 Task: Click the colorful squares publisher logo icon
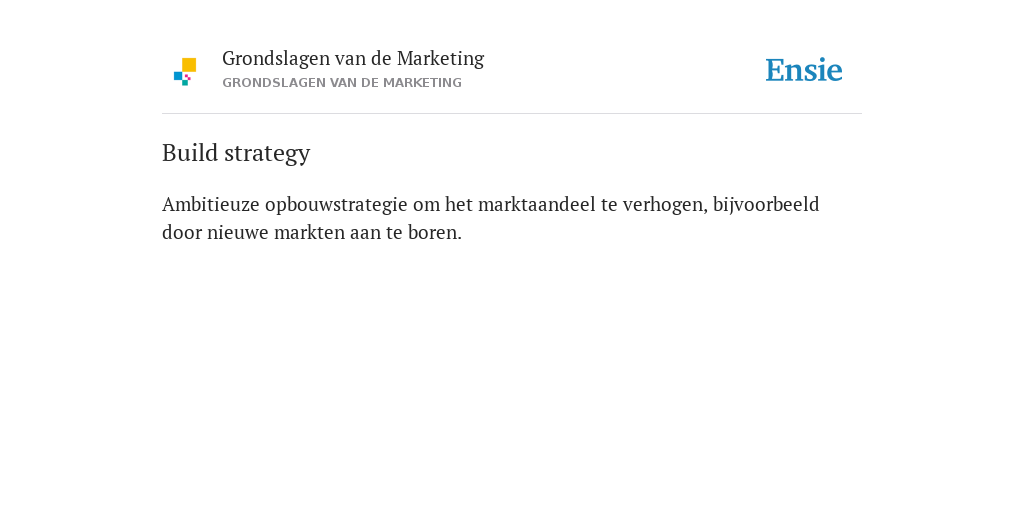(x=185, y=72)
